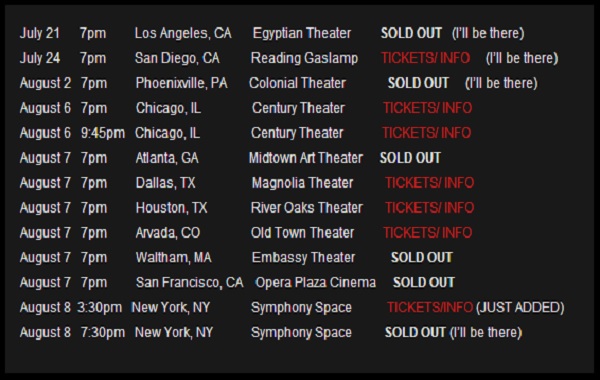Open TICKETS/INFO link for Dallas, TX
The height and width of the screenshot is (380, 600).
tap(429, 183)
